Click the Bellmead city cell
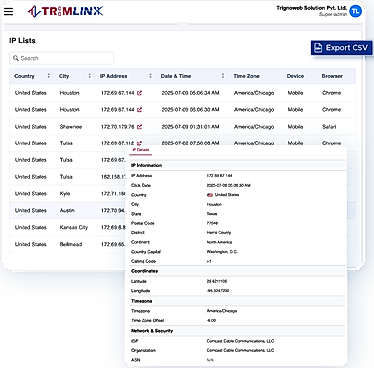The width and height of the screenshot is (374, 368). pyautogui.click(x=71, y=244)
